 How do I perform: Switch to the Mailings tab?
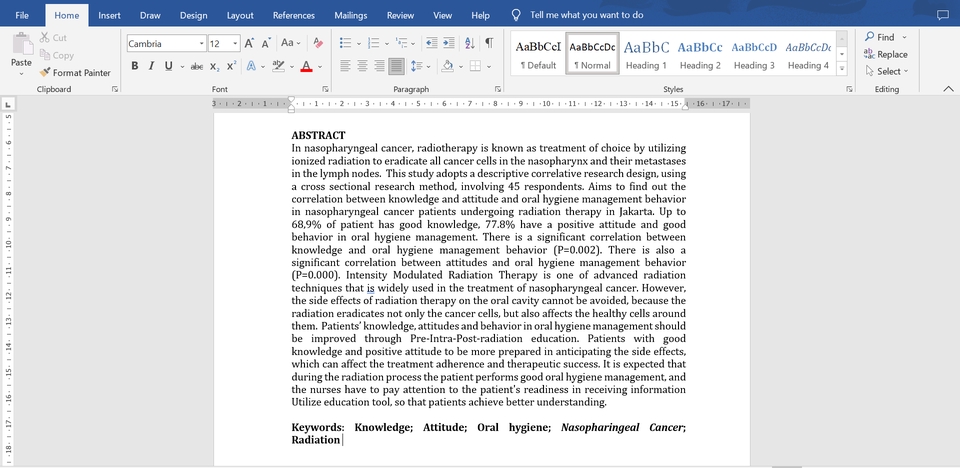(351, 15)
